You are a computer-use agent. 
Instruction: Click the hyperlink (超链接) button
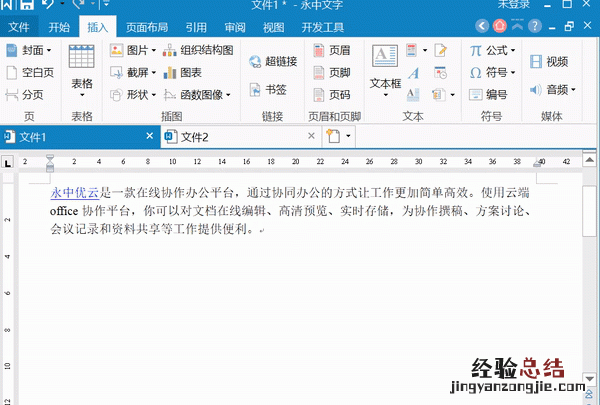[x=272, y=61]
